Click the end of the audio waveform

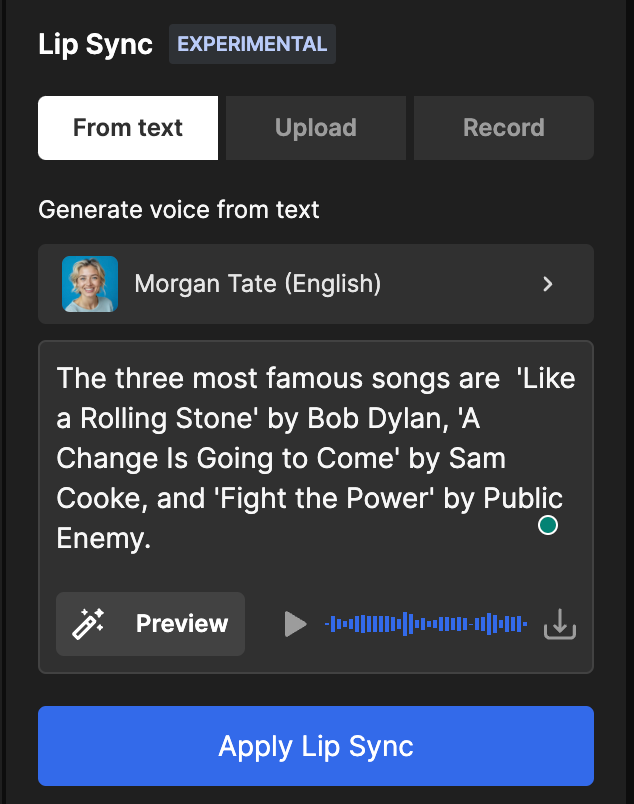(x=525, y=624)
